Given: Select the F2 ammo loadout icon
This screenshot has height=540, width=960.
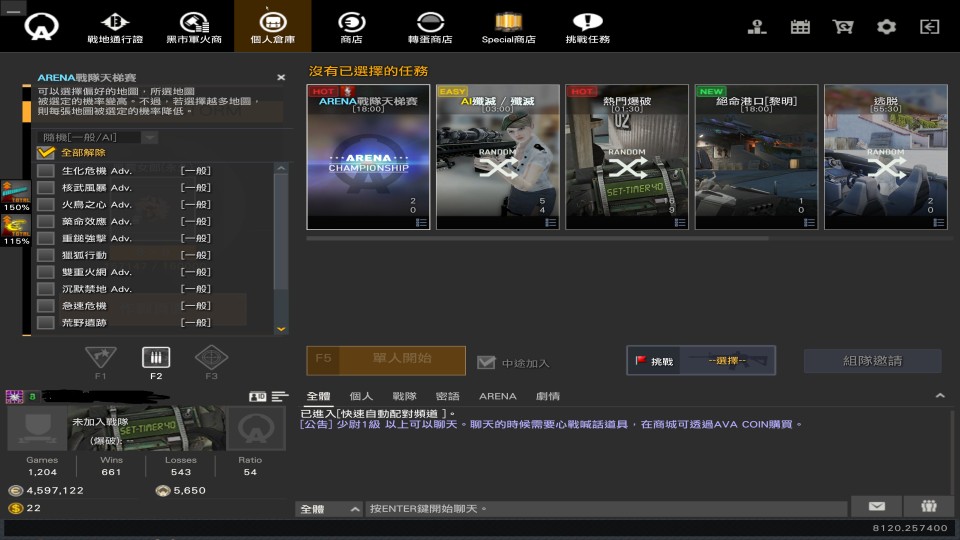Looking at the screenshot, I should (156, 358).
